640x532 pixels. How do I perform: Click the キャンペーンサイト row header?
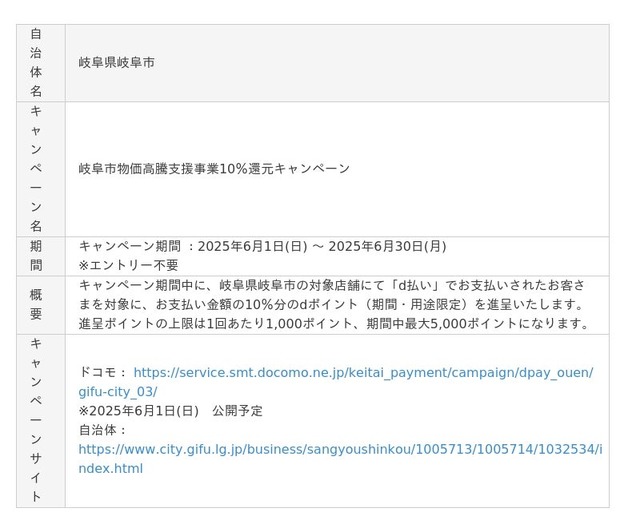coord(41,421)
